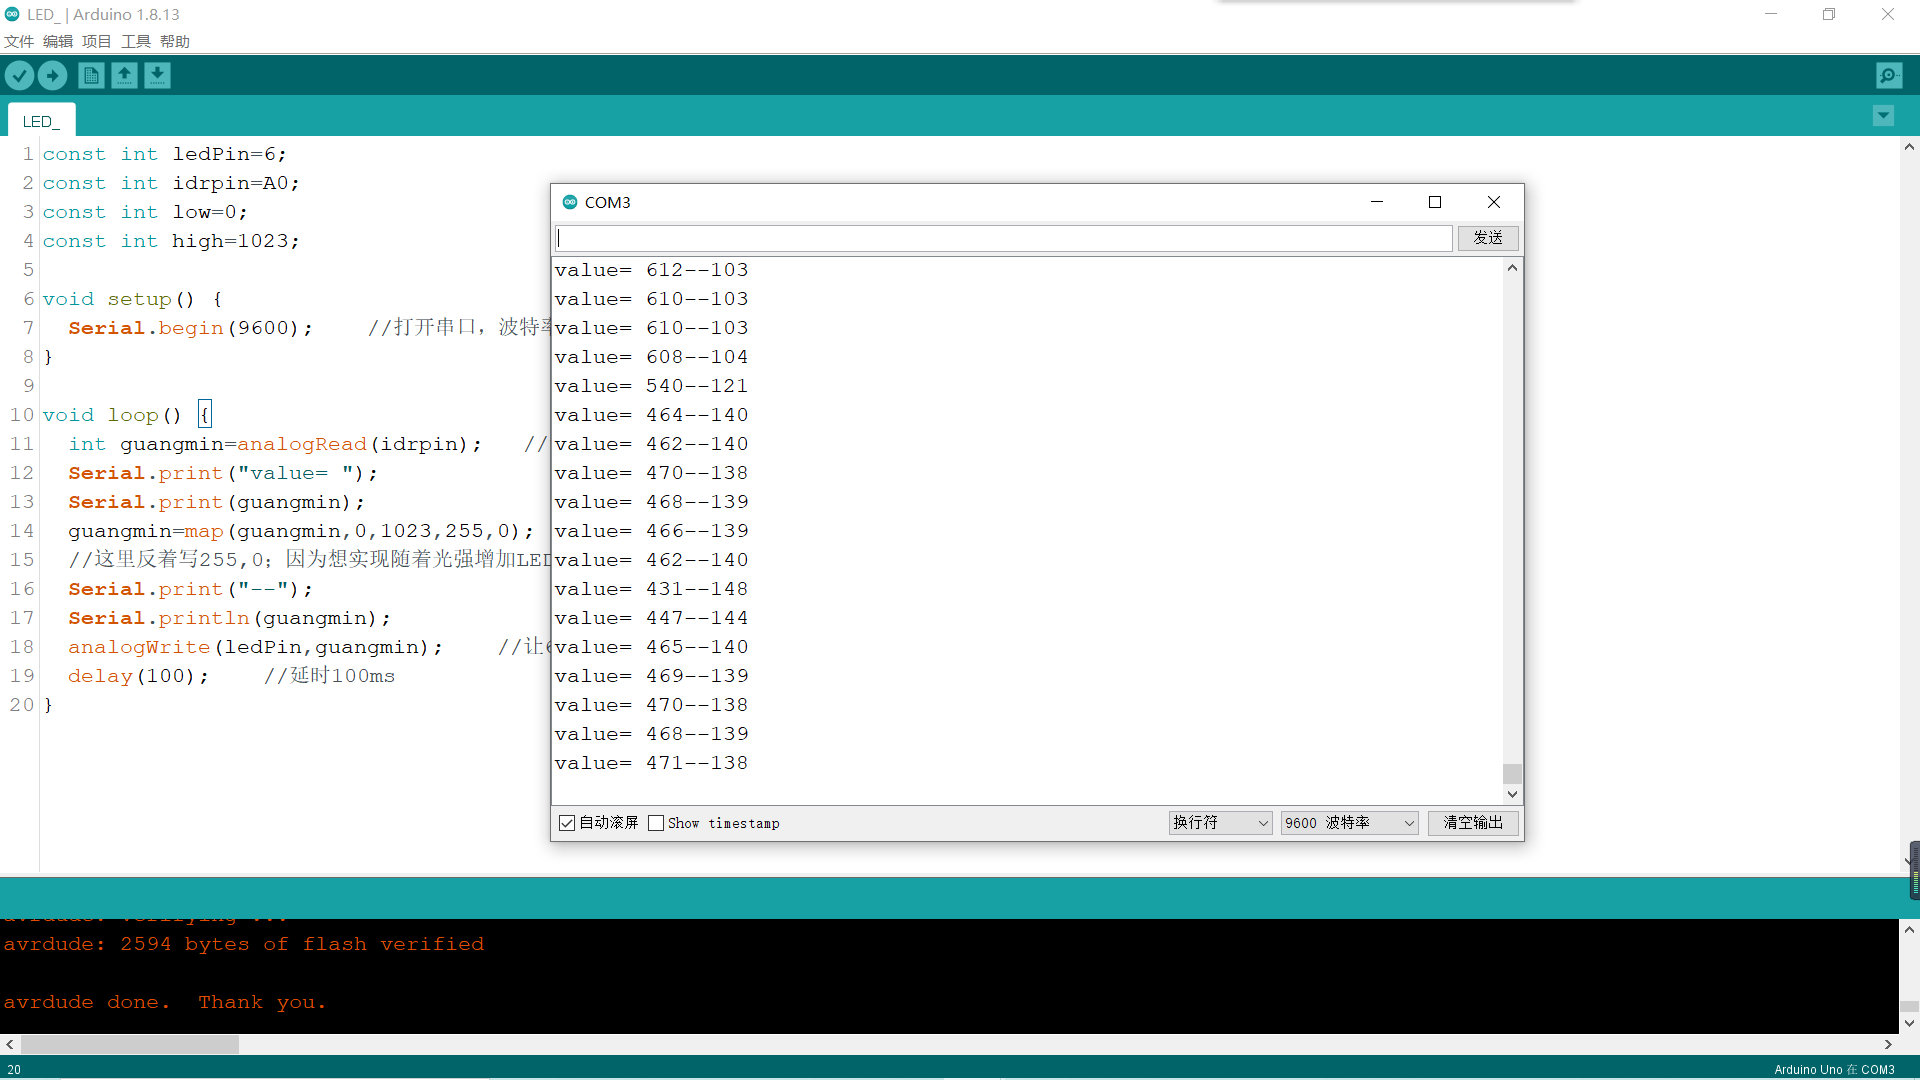Click the serial message input field

point(1003,238)
